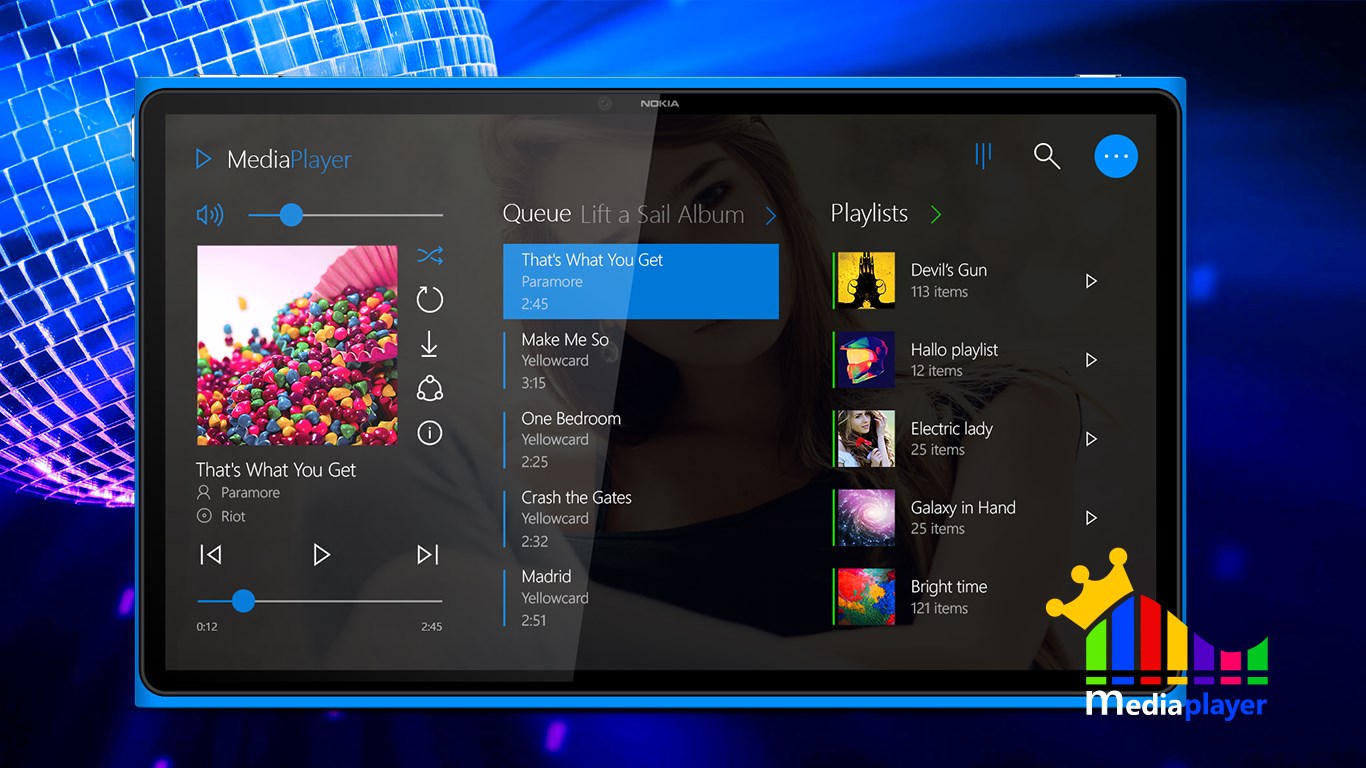Image resolution: width=1366 pixels, height=768 pixels.
Task: Click 121 items count
Action: tap(939, 608)
